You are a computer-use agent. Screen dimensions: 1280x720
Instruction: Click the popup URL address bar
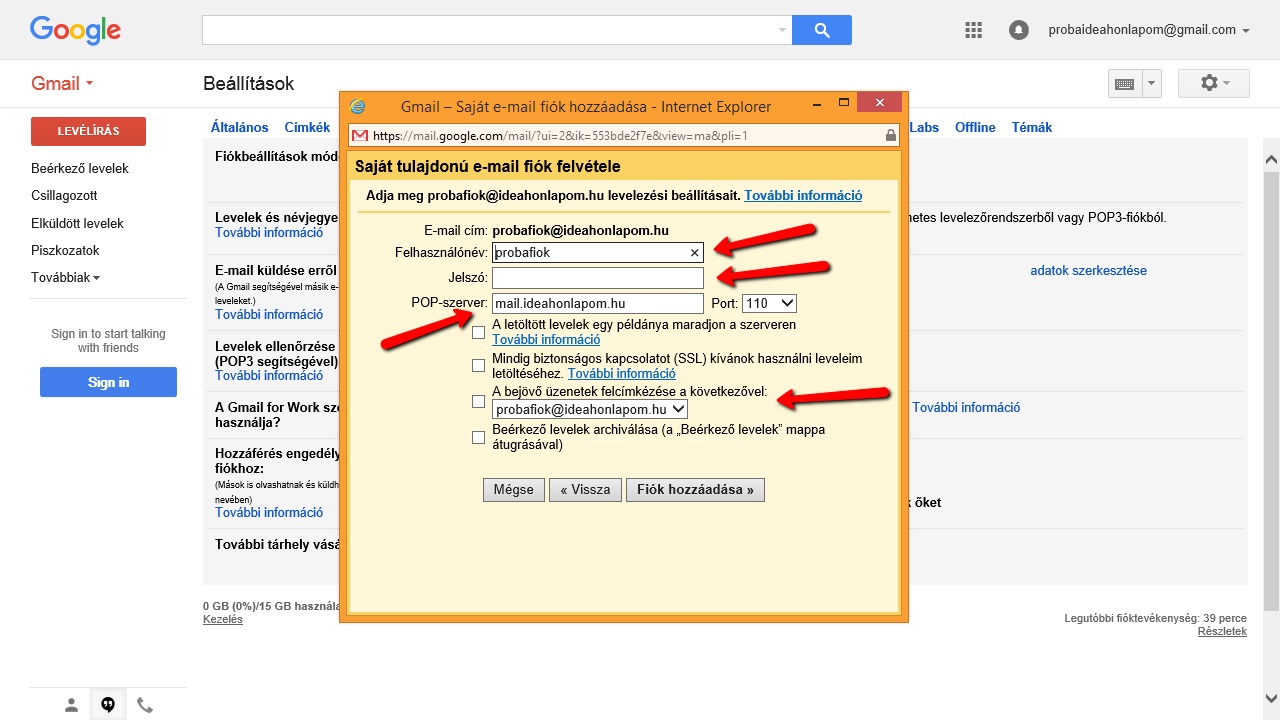point(625,135)
